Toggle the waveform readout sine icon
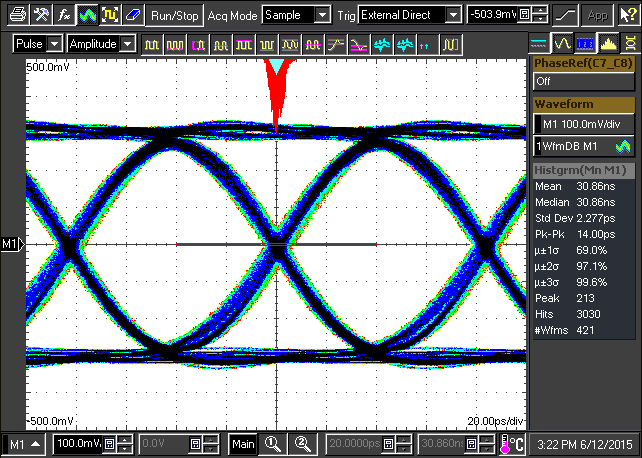This screenshot has height=458, width=642. pyautogui.click(x=562, y=43)
